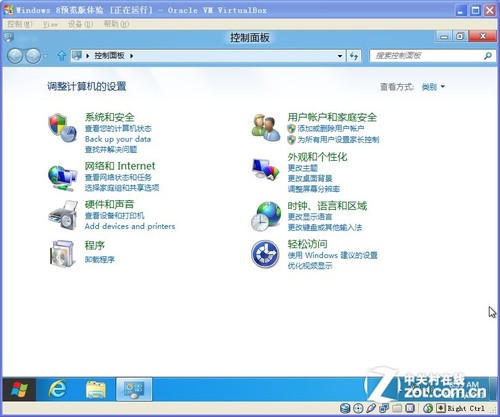Open File Explorer from the taskbar

click(x=96, y=389)
